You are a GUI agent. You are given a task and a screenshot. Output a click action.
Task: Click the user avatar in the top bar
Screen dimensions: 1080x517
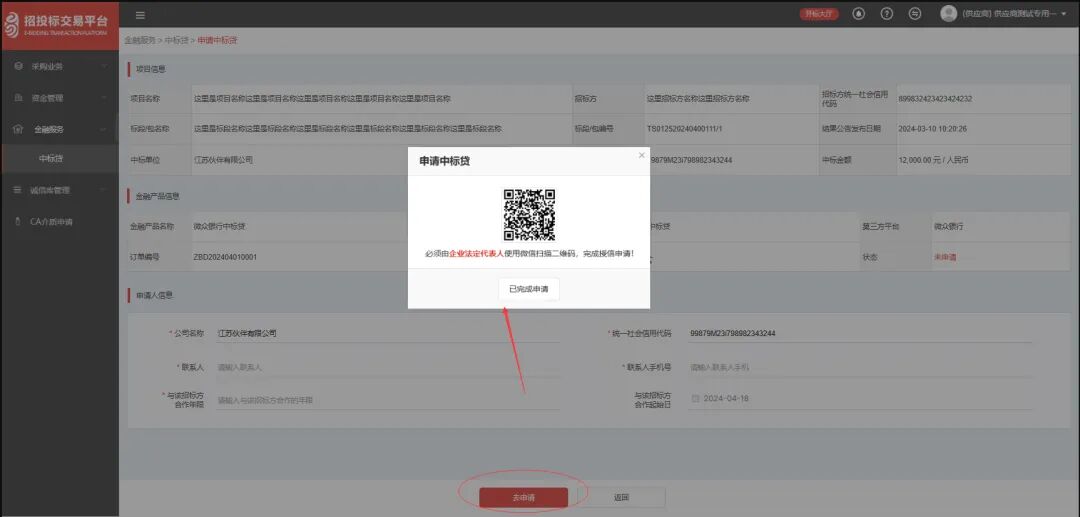[x=948, y=14]
